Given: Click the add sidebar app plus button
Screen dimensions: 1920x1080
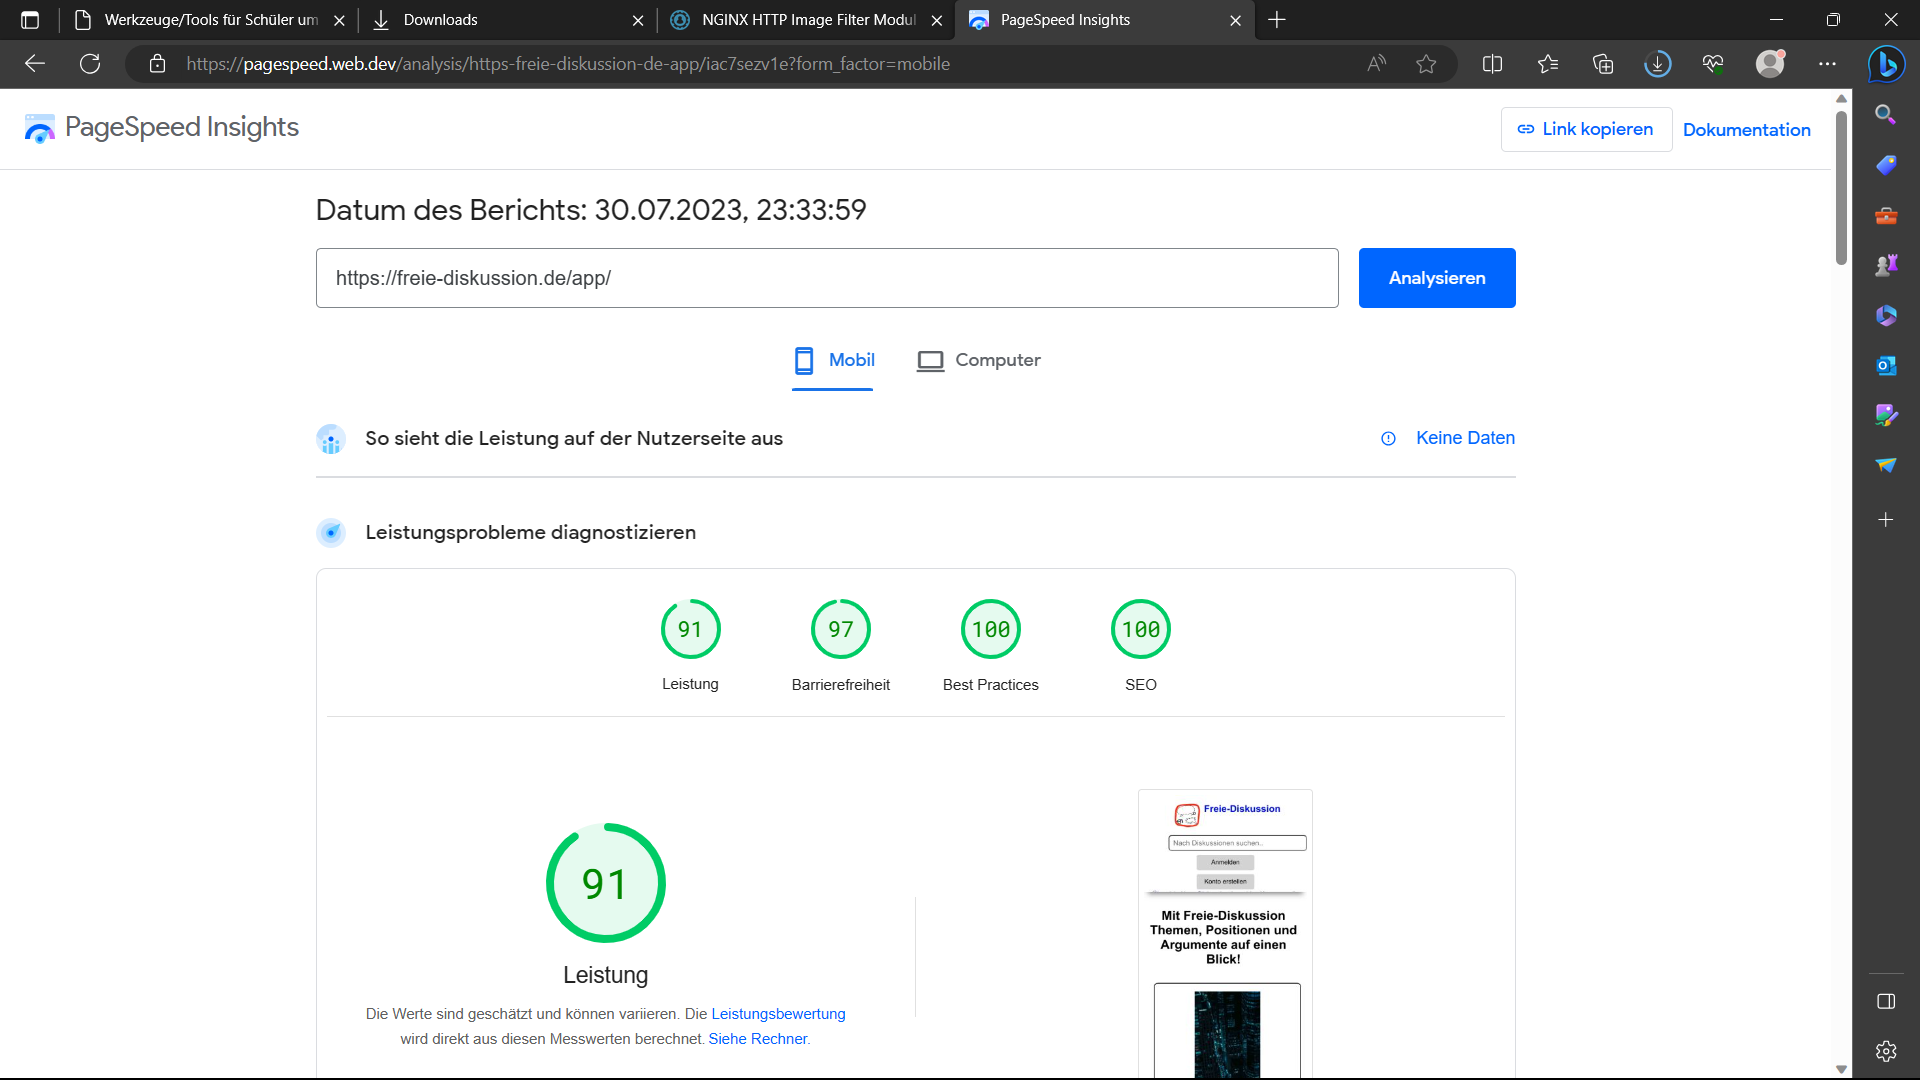Looking at the screenshot, I should (1886, 520).
